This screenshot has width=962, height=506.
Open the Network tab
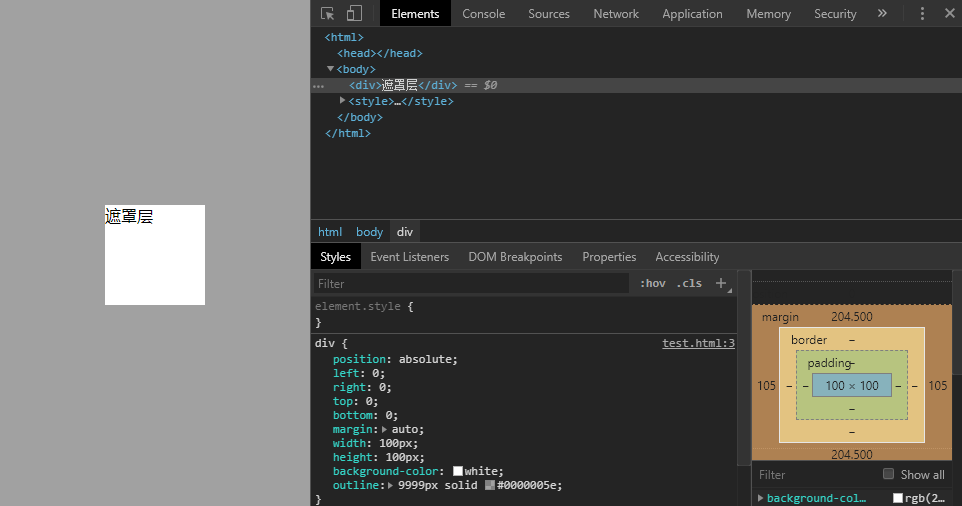click(x=616, y=13)
